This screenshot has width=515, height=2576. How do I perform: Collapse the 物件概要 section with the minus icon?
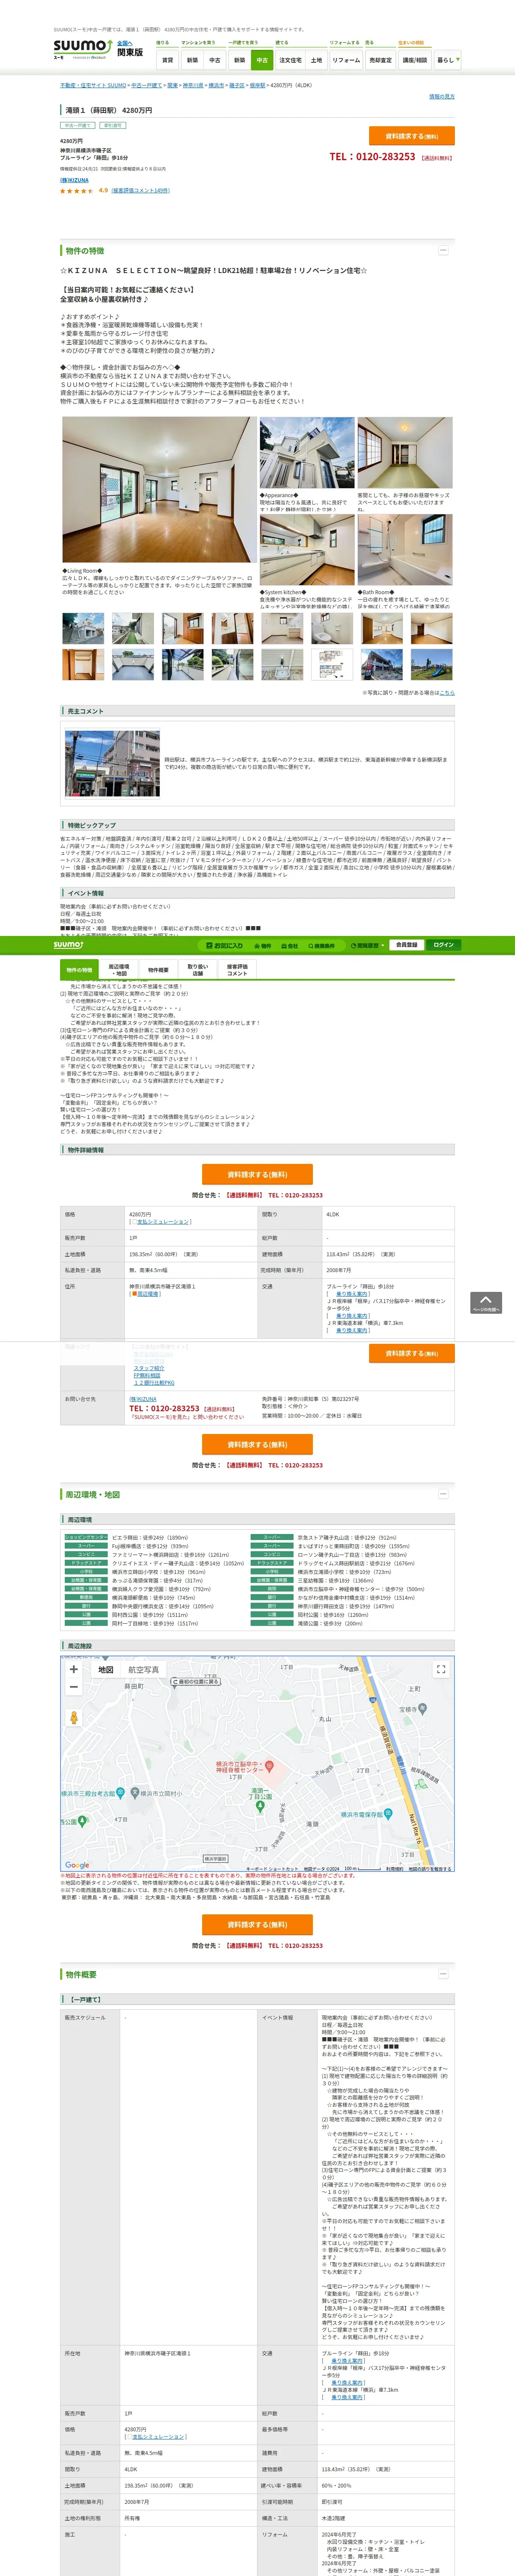(x=442, y=1974)
